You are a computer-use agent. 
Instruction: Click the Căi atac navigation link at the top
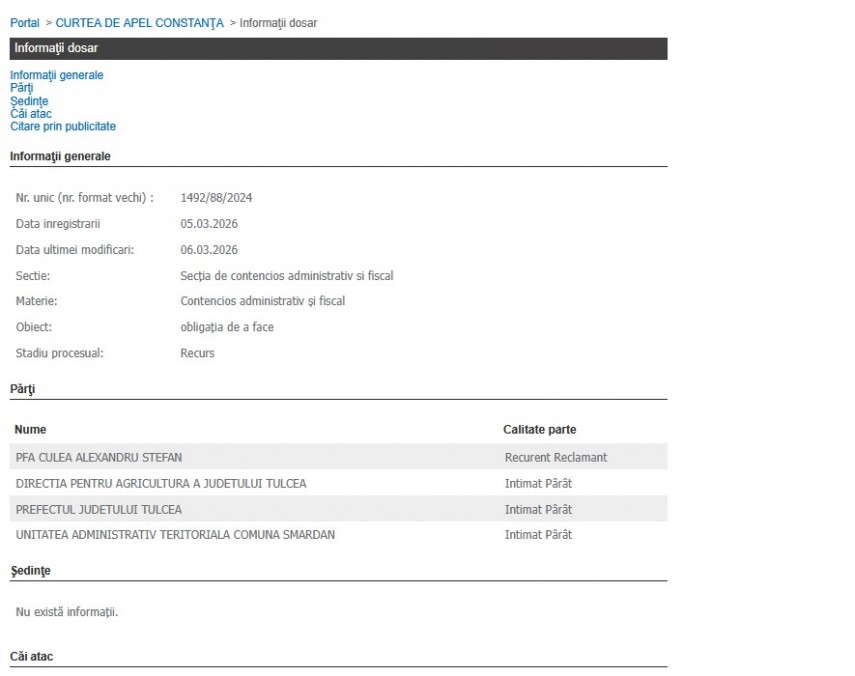(x=31, y=114)
